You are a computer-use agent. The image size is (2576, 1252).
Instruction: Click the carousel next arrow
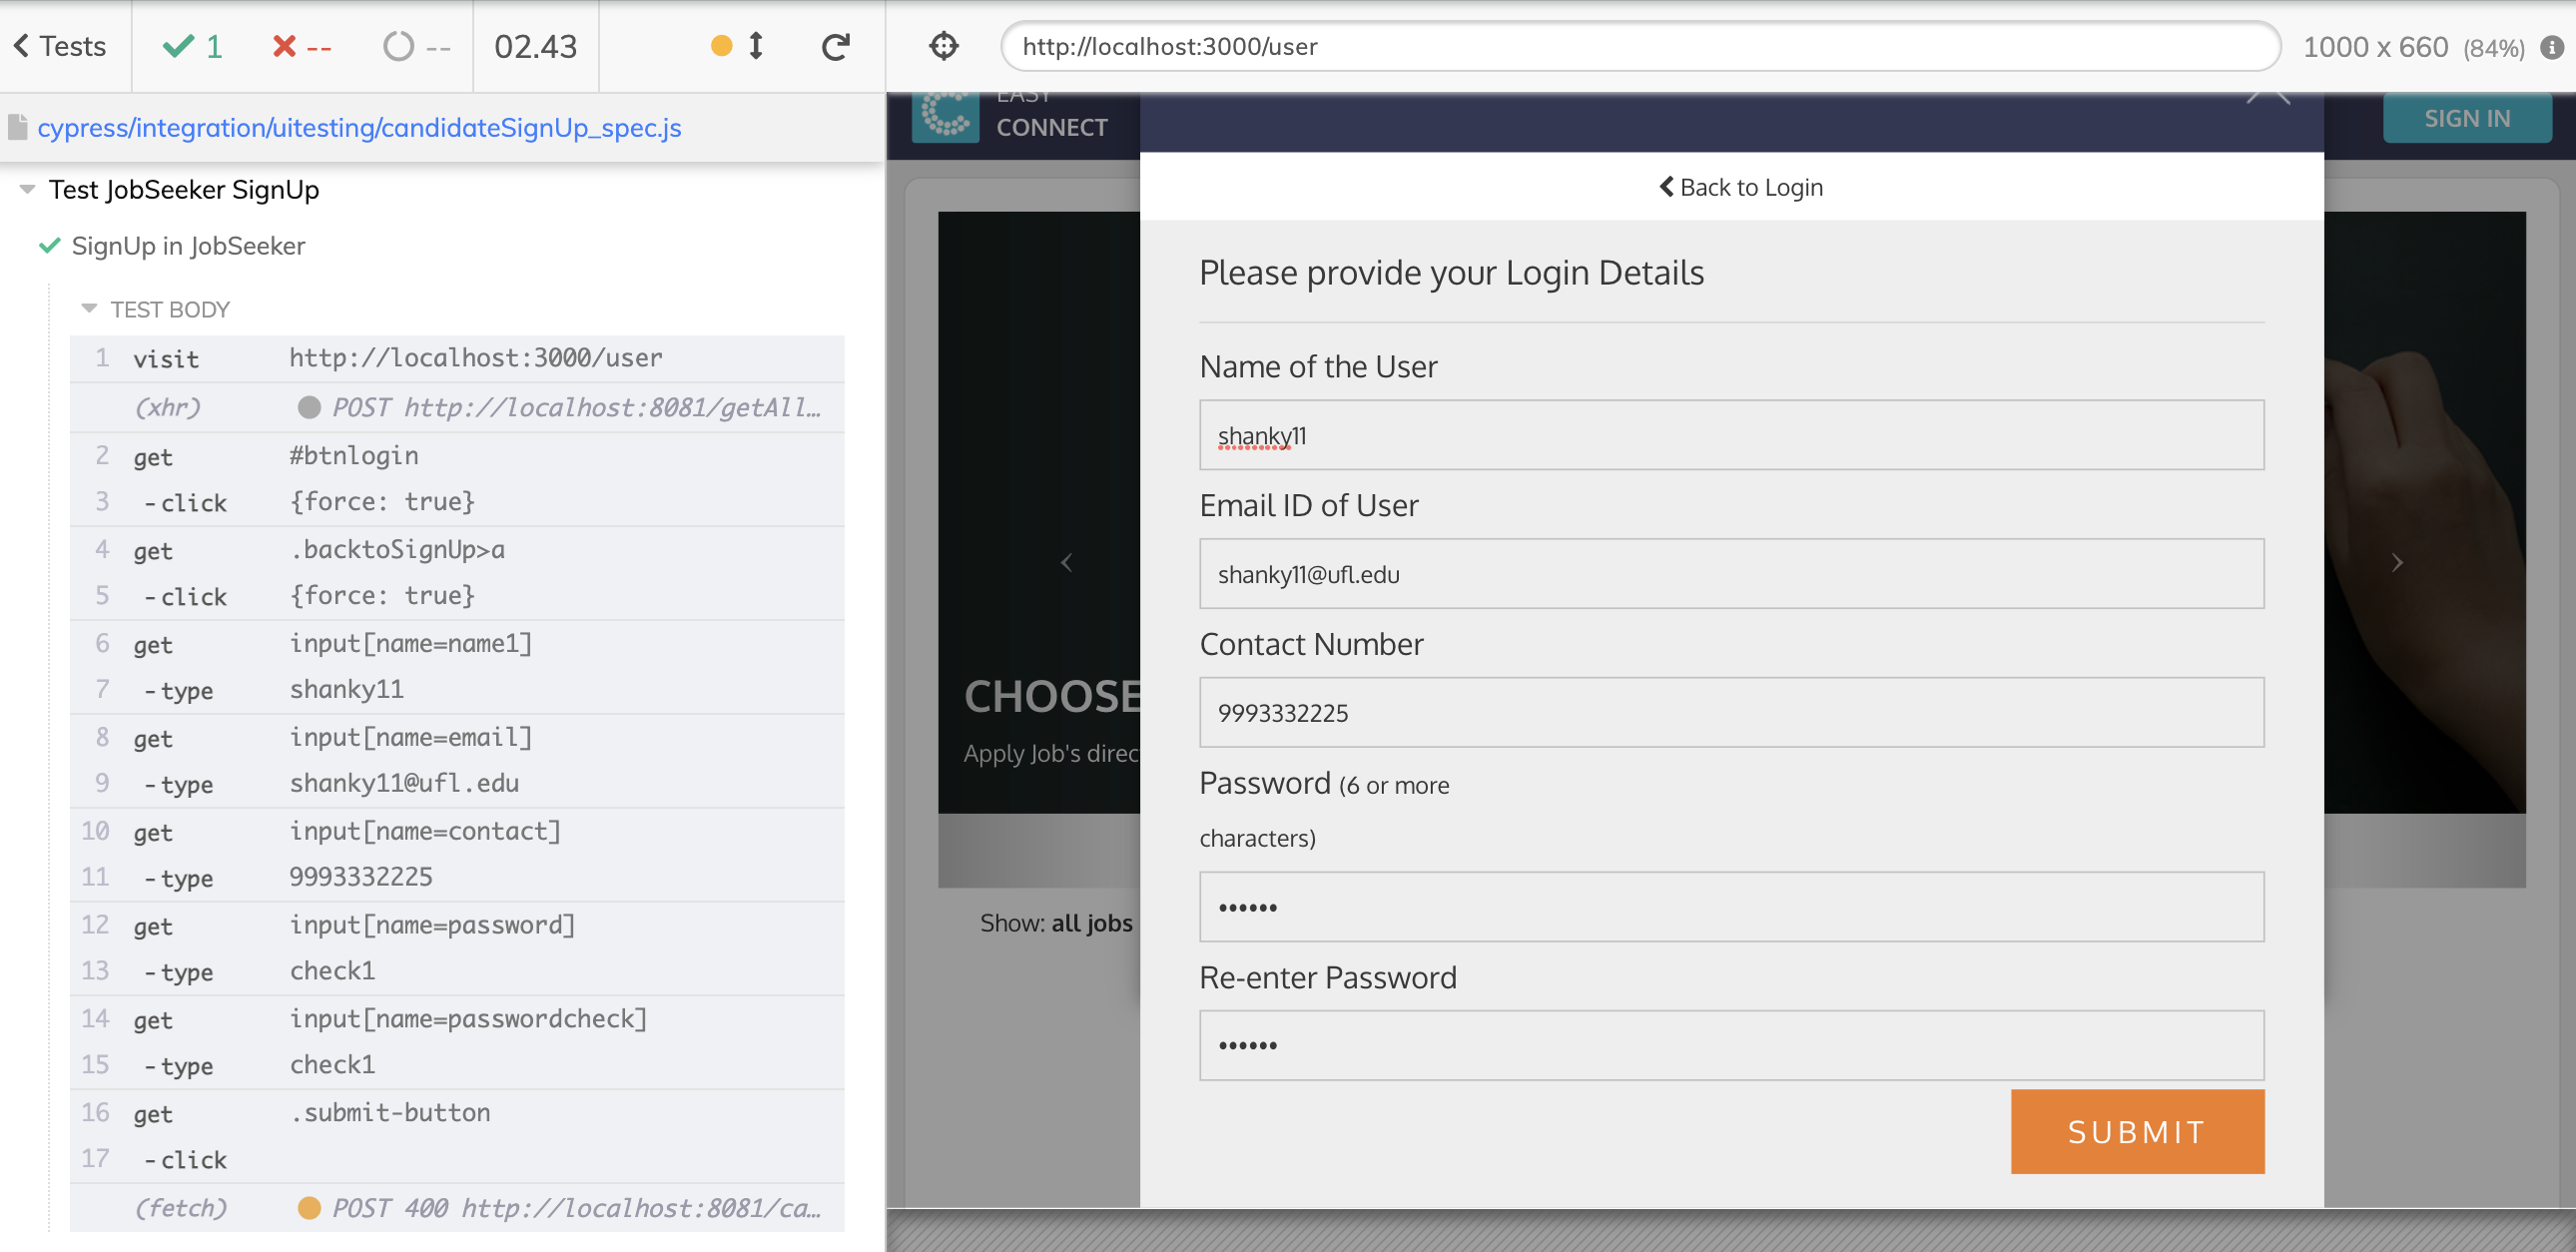2396,563
